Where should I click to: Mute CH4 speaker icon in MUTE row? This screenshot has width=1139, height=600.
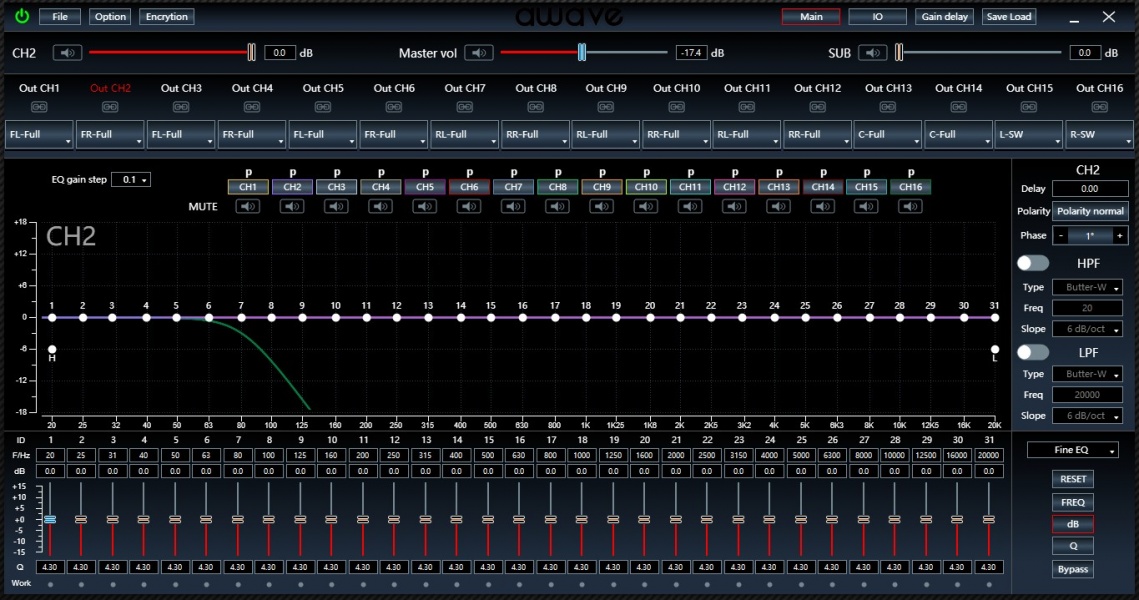point(381,206)
